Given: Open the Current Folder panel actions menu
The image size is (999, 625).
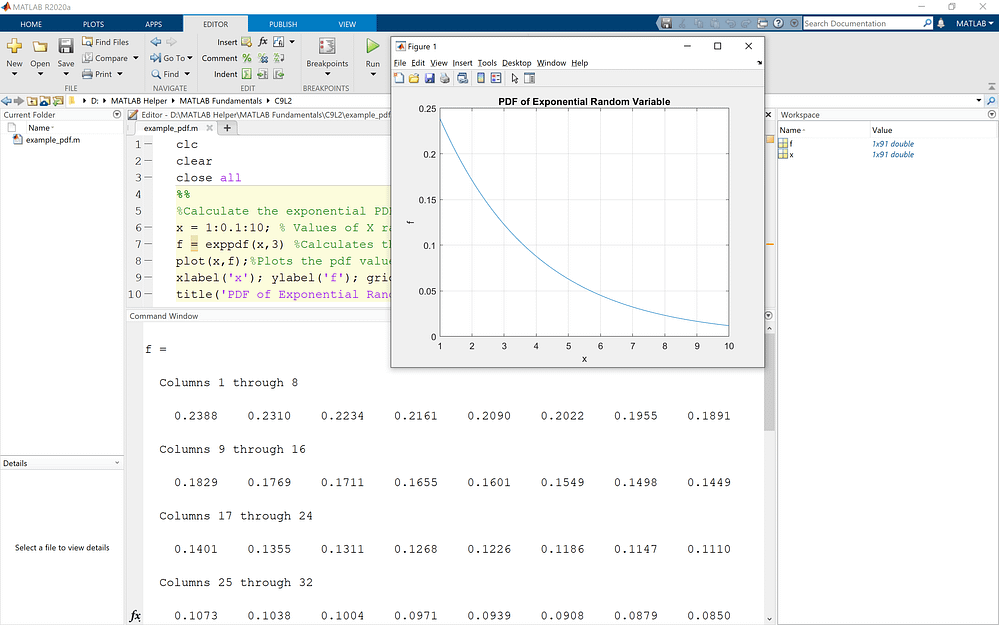Looking at the screenshot, I should pyautogui.click(x=117, y=115).
